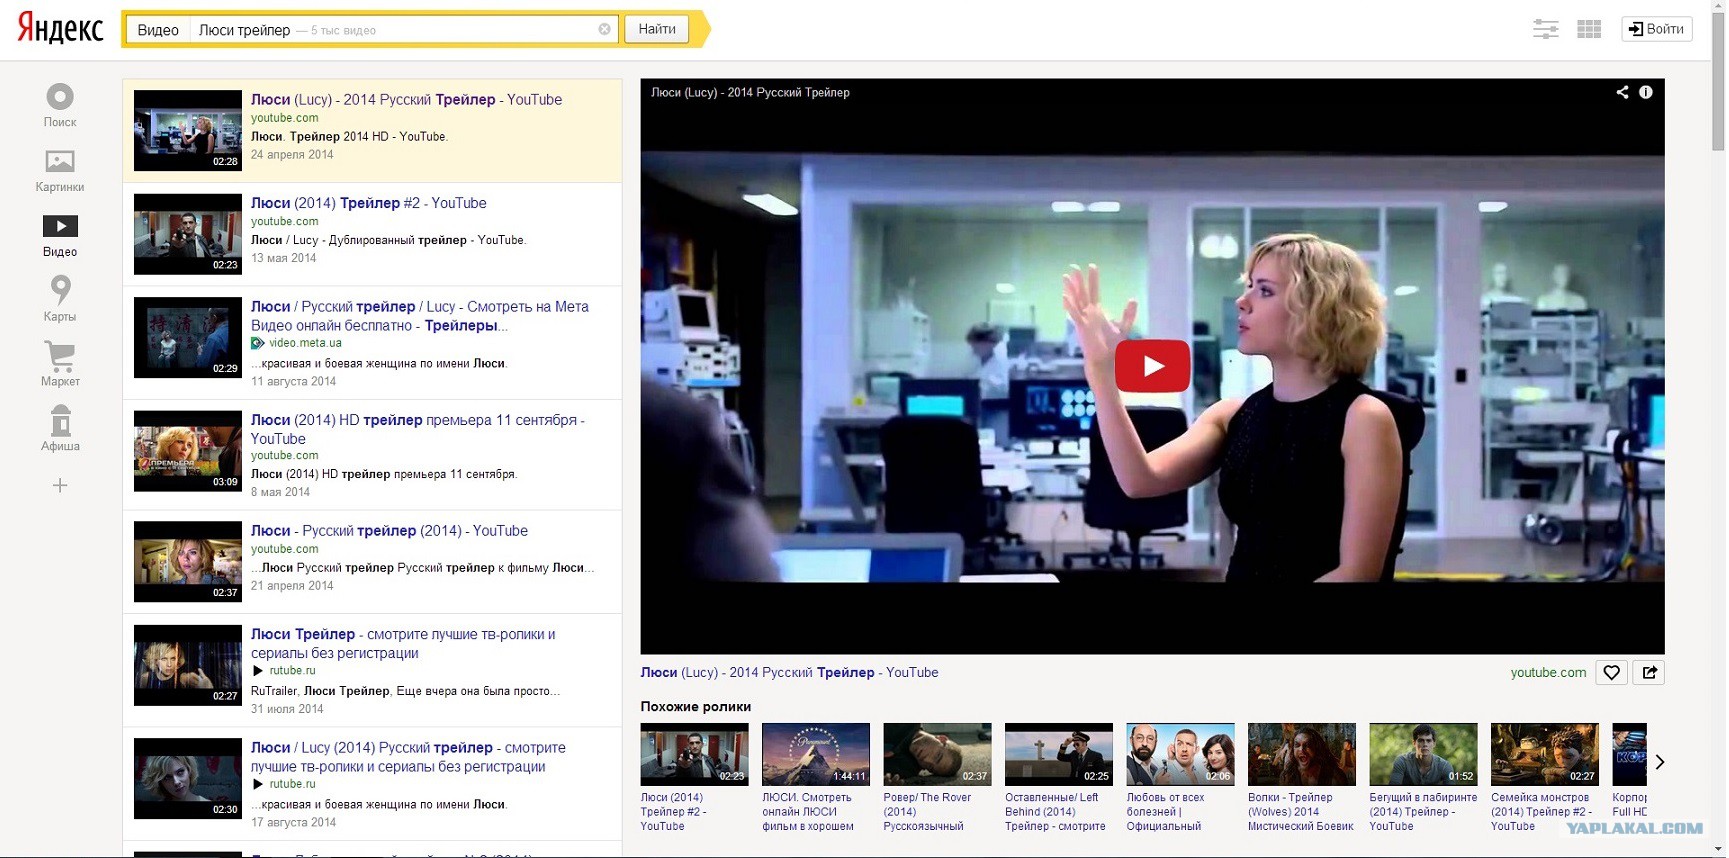1729x858 pixels.
Task: Click the 02:37 result list thumbnail
Action: (188, 561)
